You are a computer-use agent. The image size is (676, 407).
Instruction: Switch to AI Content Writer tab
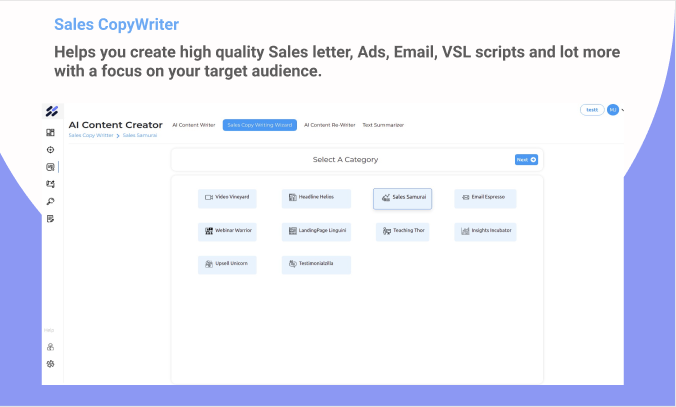[x=194, y=125]
